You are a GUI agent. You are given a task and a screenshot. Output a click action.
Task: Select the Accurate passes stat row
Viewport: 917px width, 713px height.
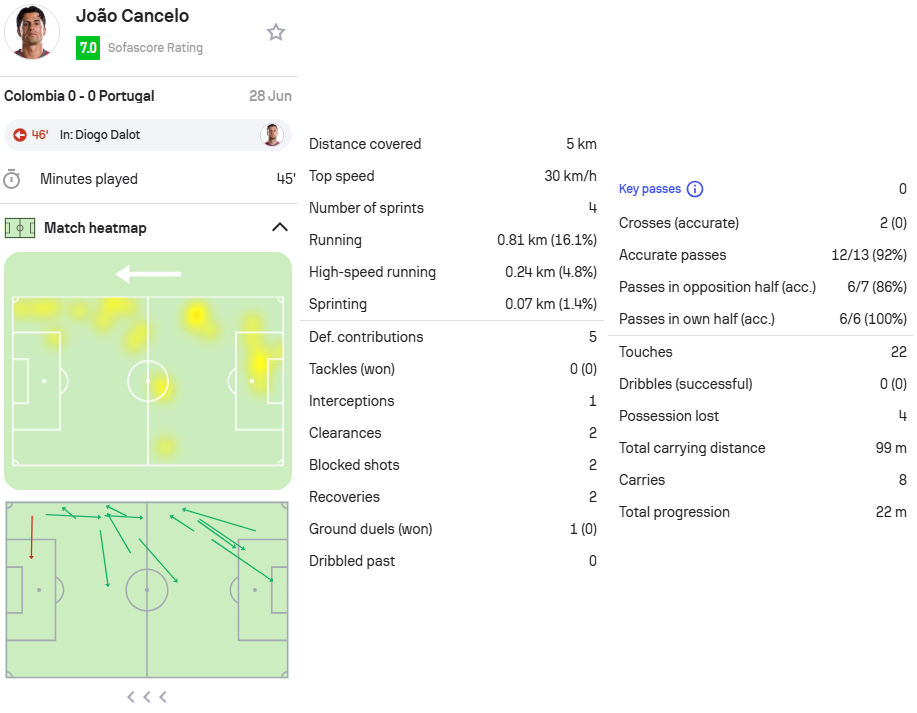[x=763, y=255]
